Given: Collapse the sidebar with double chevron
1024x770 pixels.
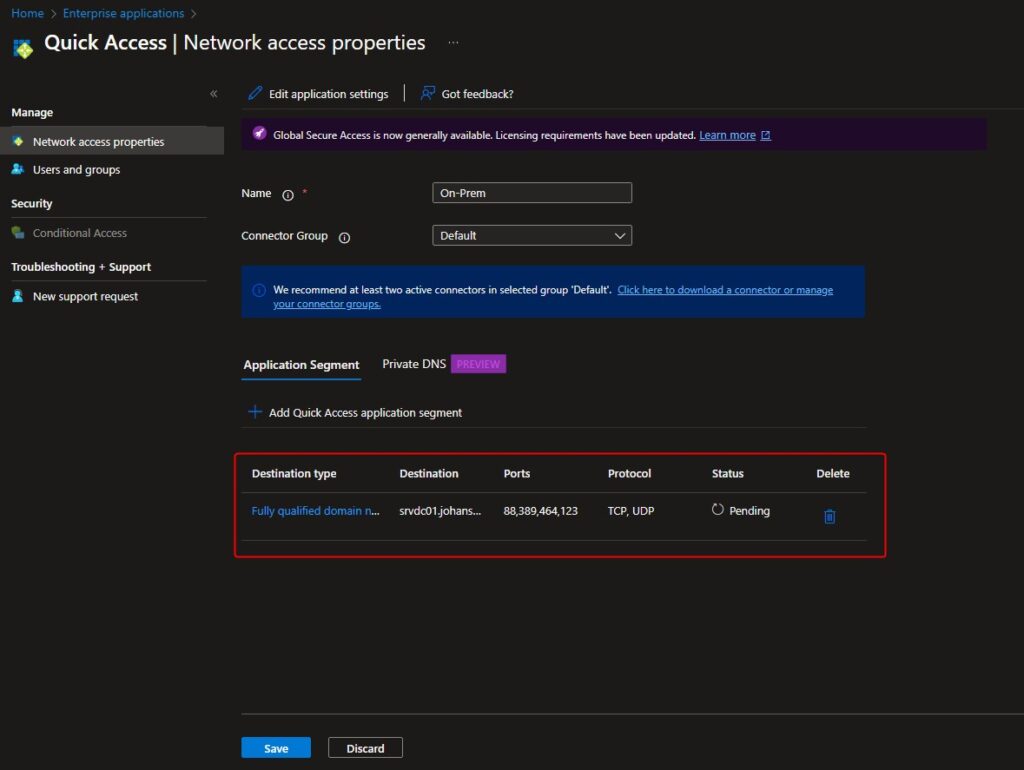Looking at the screenshot, I should [x=214, y=94].
